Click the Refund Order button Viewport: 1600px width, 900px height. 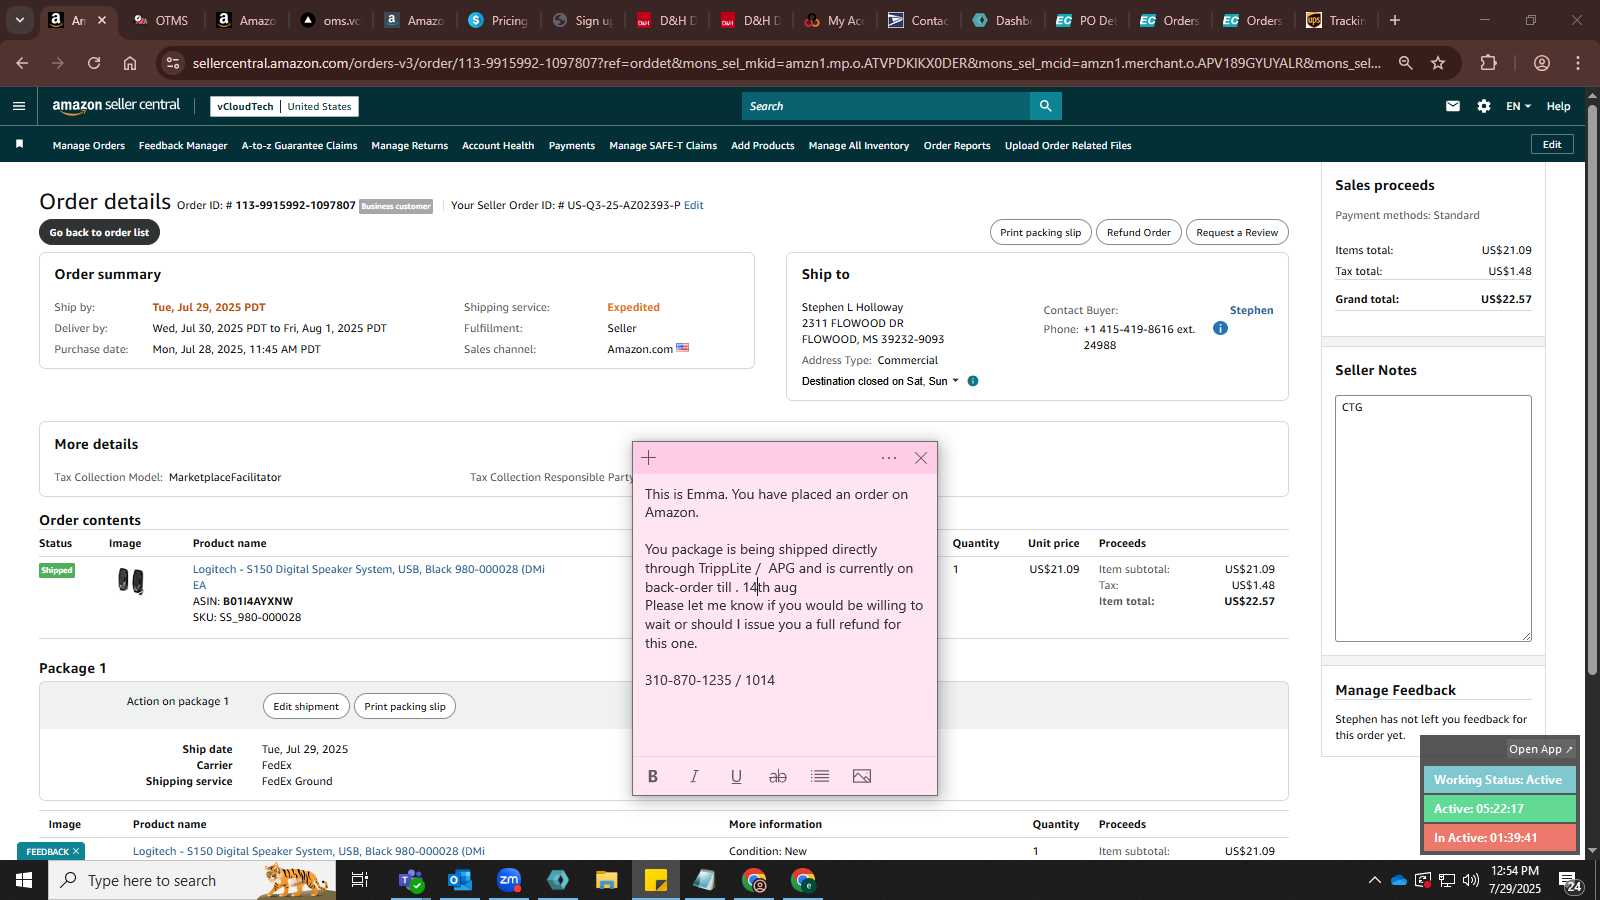[x=1138, y=232]
